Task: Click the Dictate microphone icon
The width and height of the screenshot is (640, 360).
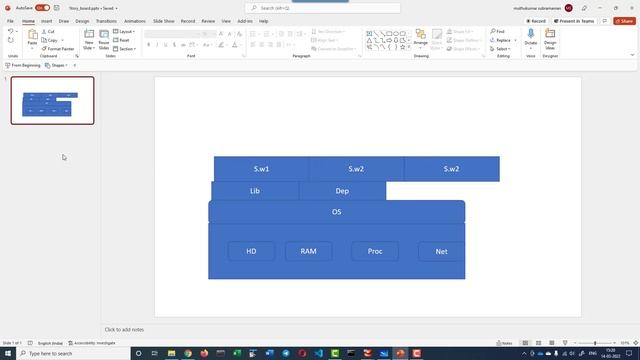Action: [x=531, y=34]
